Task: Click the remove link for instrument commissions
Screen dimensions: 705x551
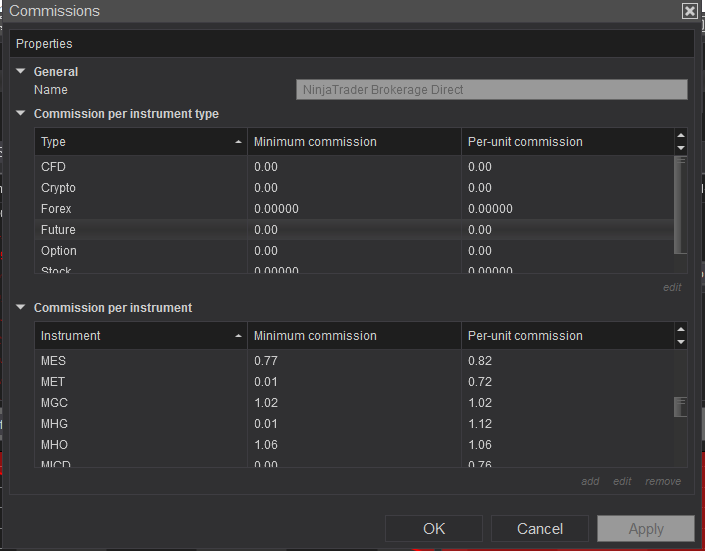Action: (663, 482)
